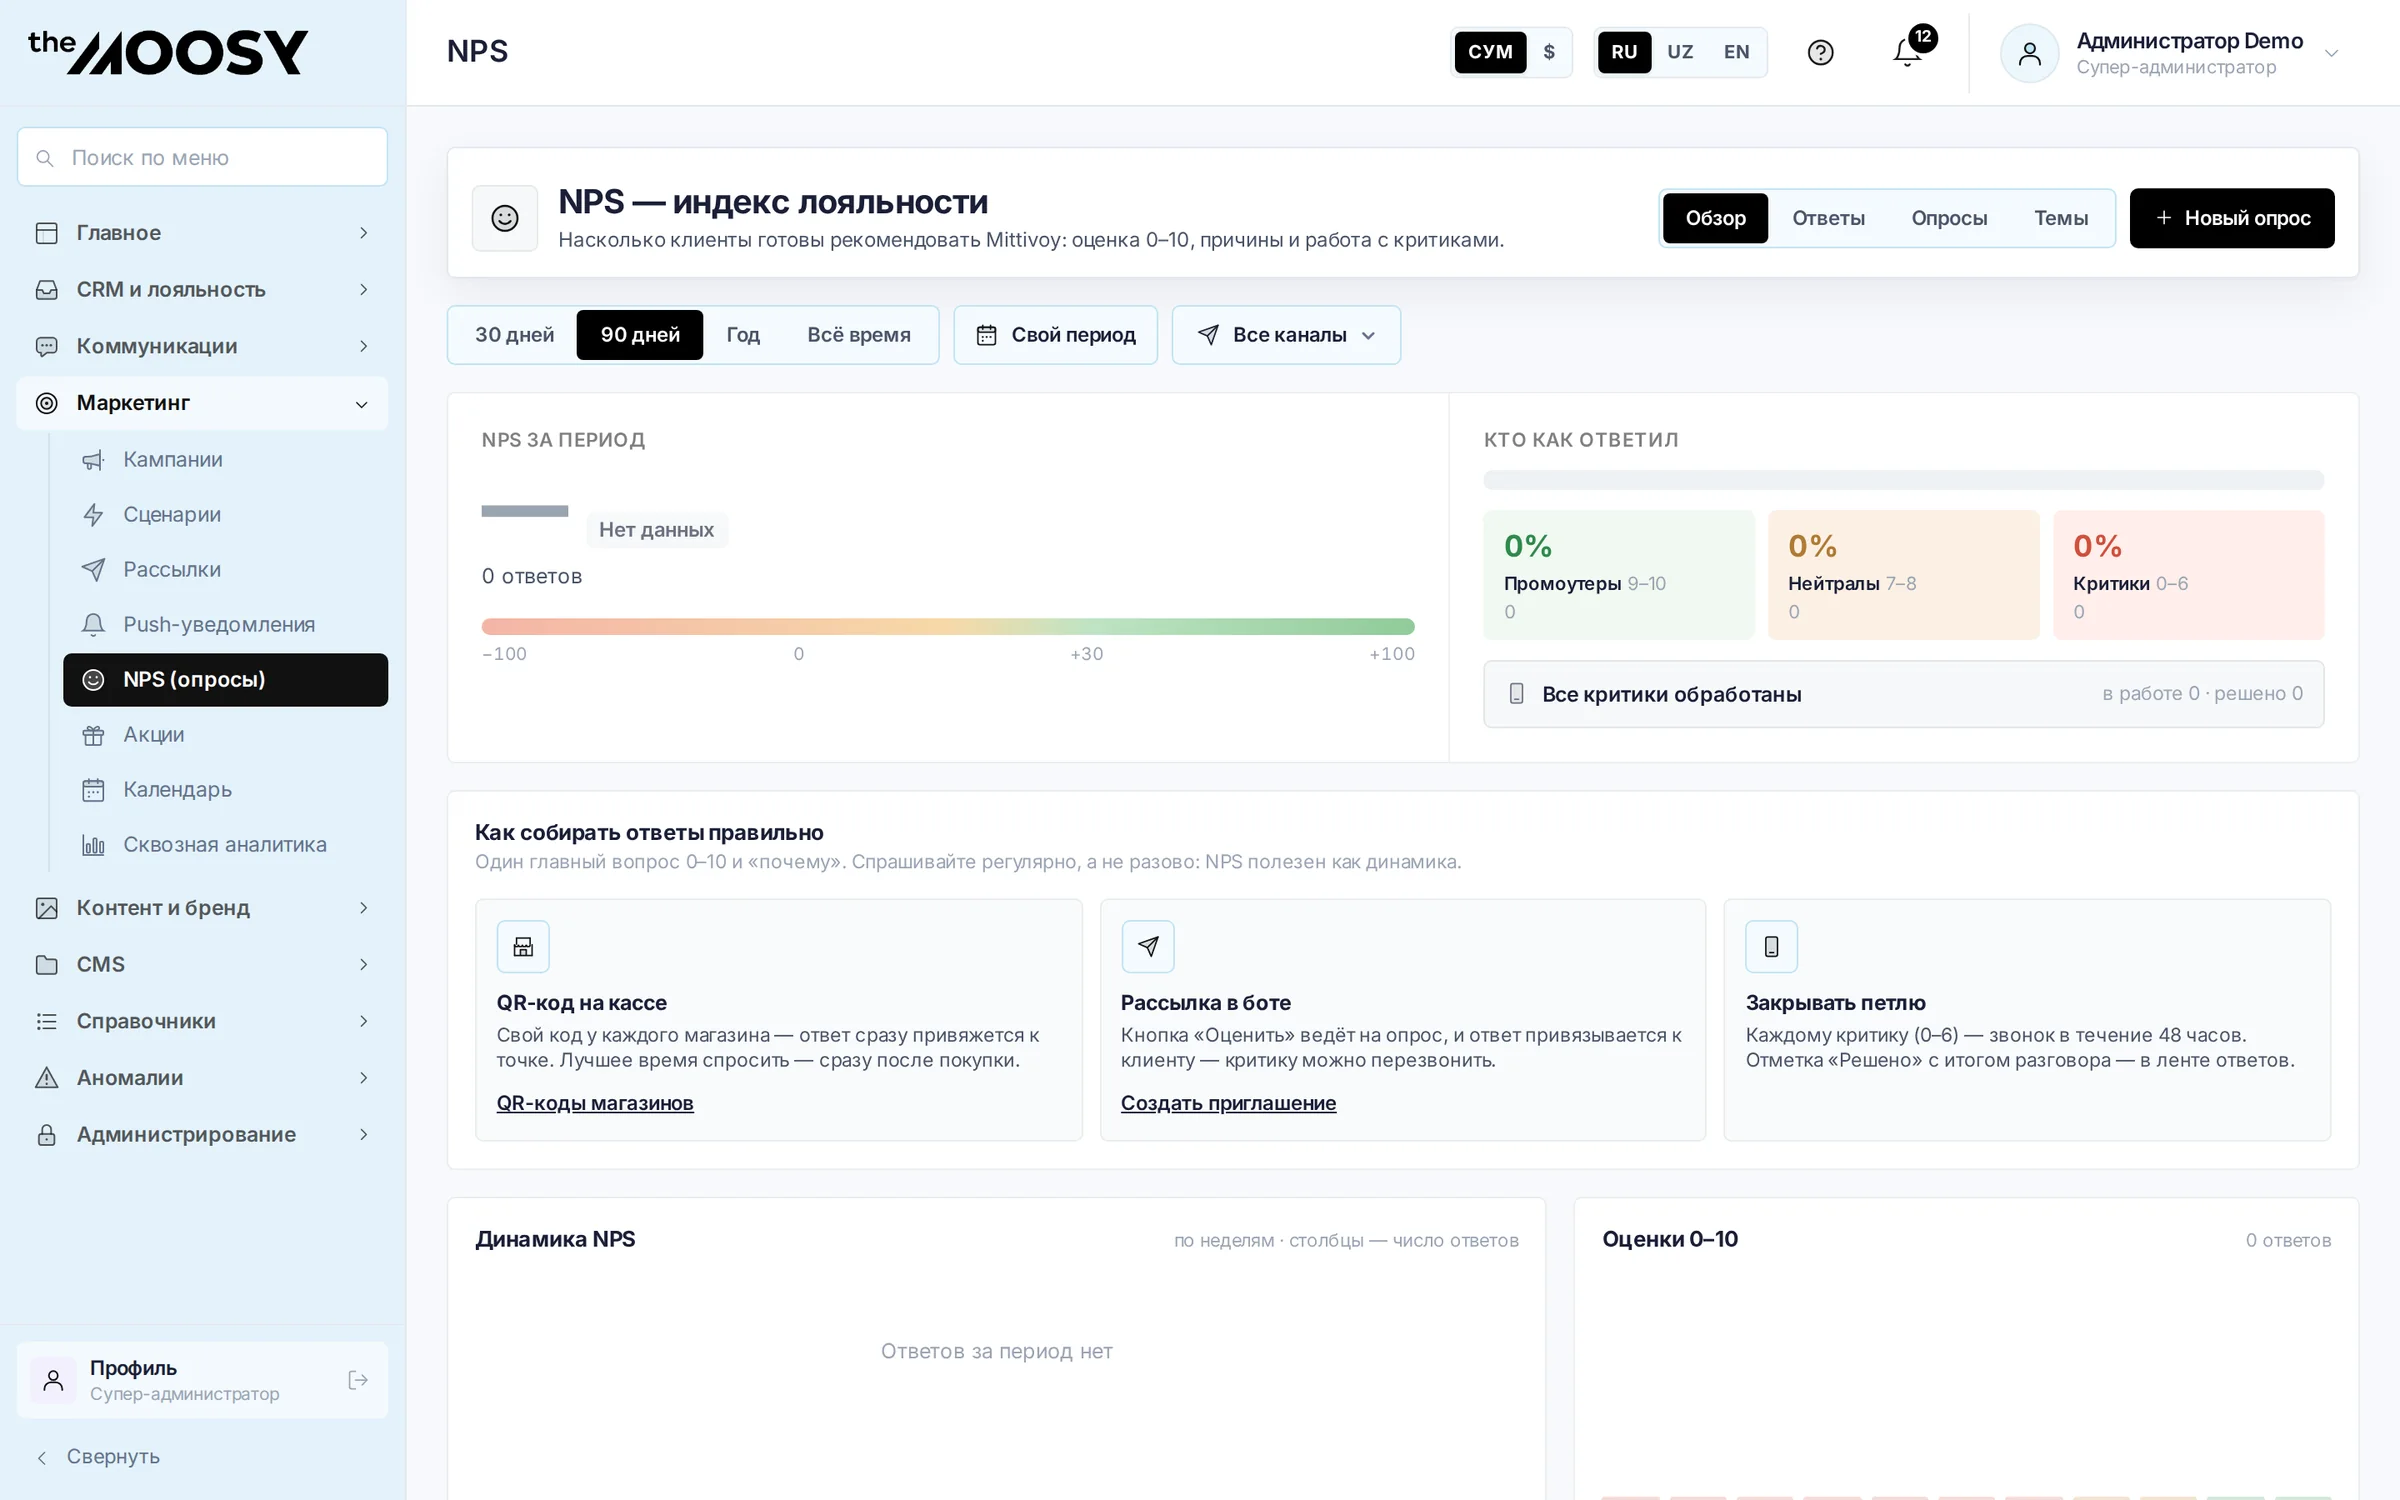
Task: Switch to the Темы tab
Action: click(2061, 218)
